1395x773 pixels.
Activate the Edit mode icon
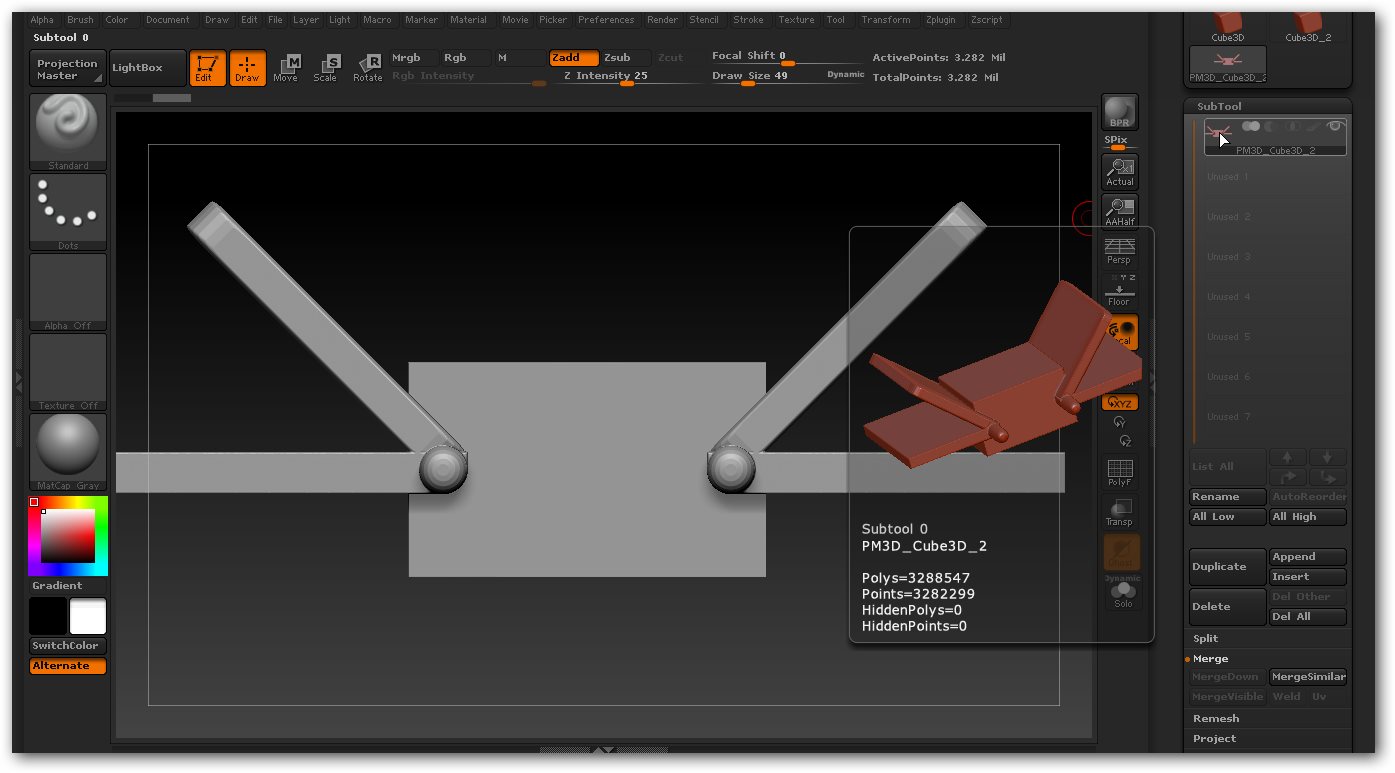207,68
